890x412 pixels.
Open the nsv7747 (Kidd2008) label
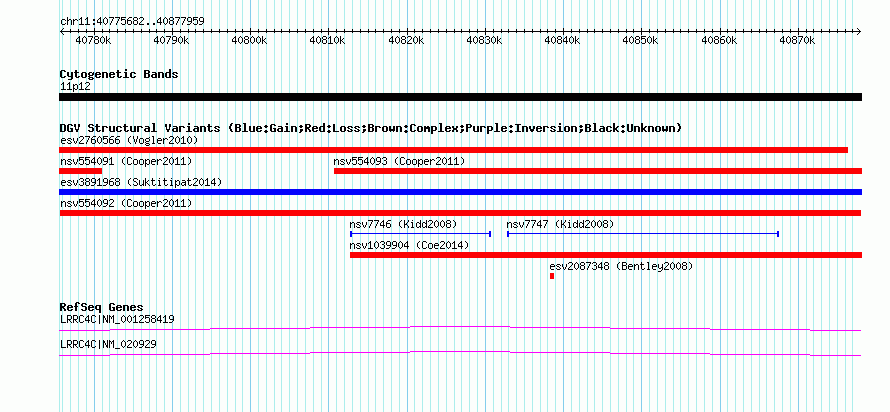[560, 224]
